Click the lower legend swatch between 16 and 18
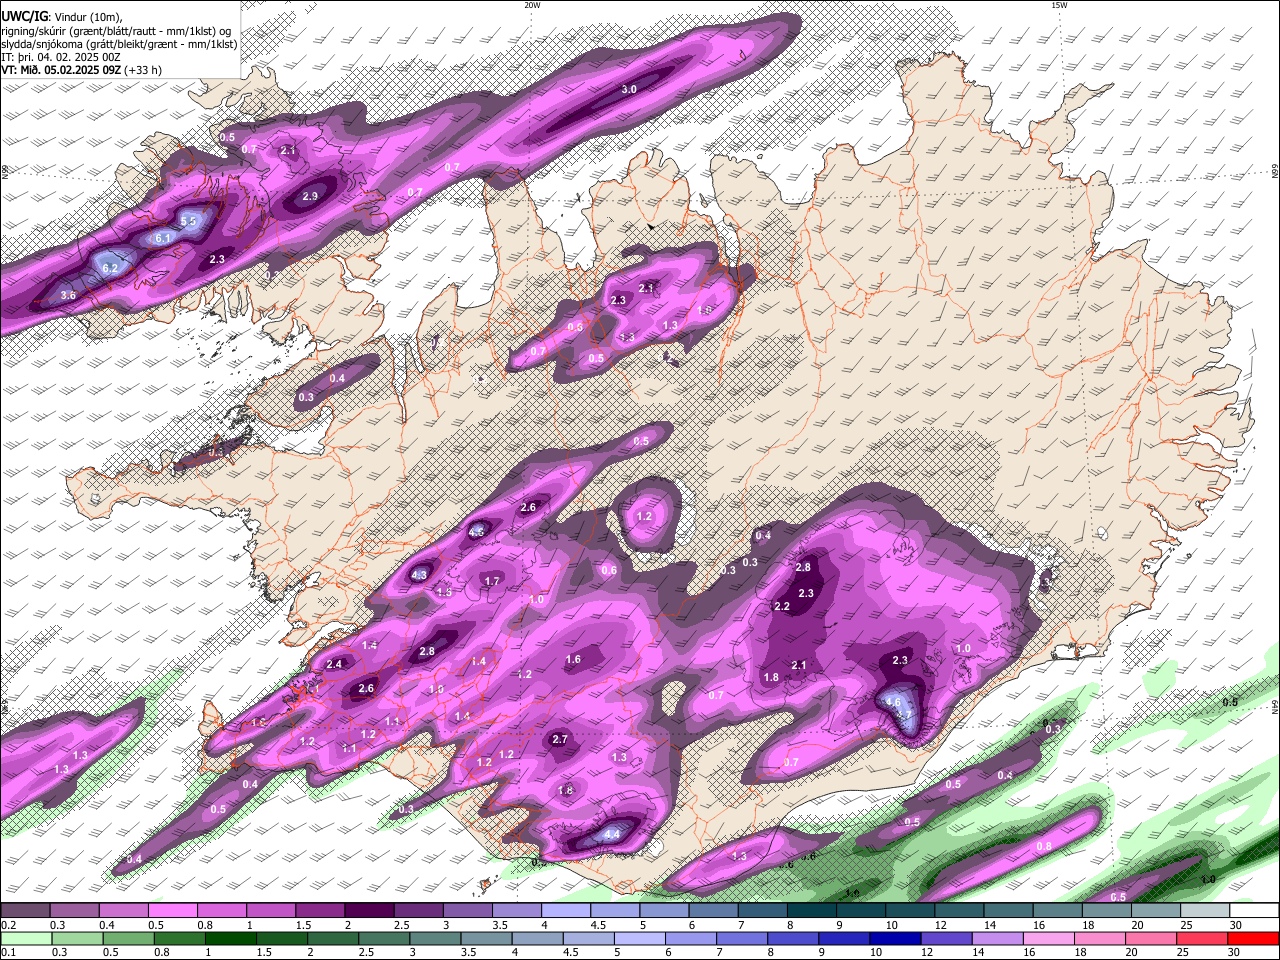 1048,938
